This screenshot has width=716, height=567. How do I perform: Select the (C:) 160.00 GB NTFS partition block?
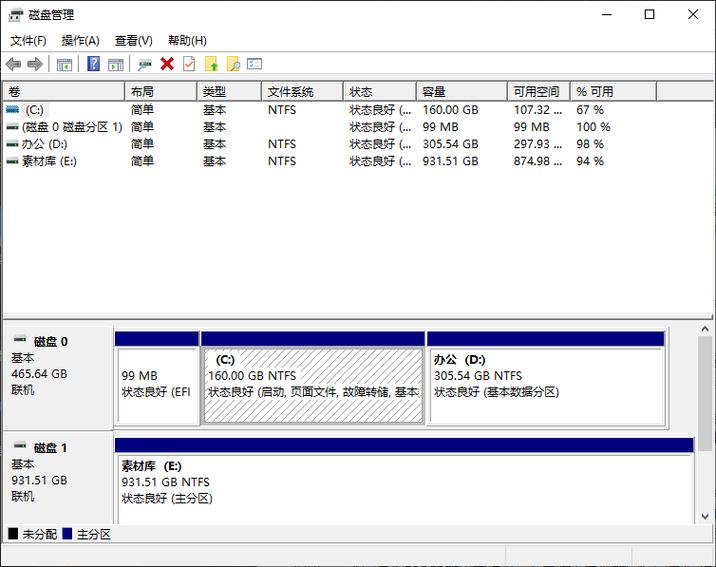[313, 379]
